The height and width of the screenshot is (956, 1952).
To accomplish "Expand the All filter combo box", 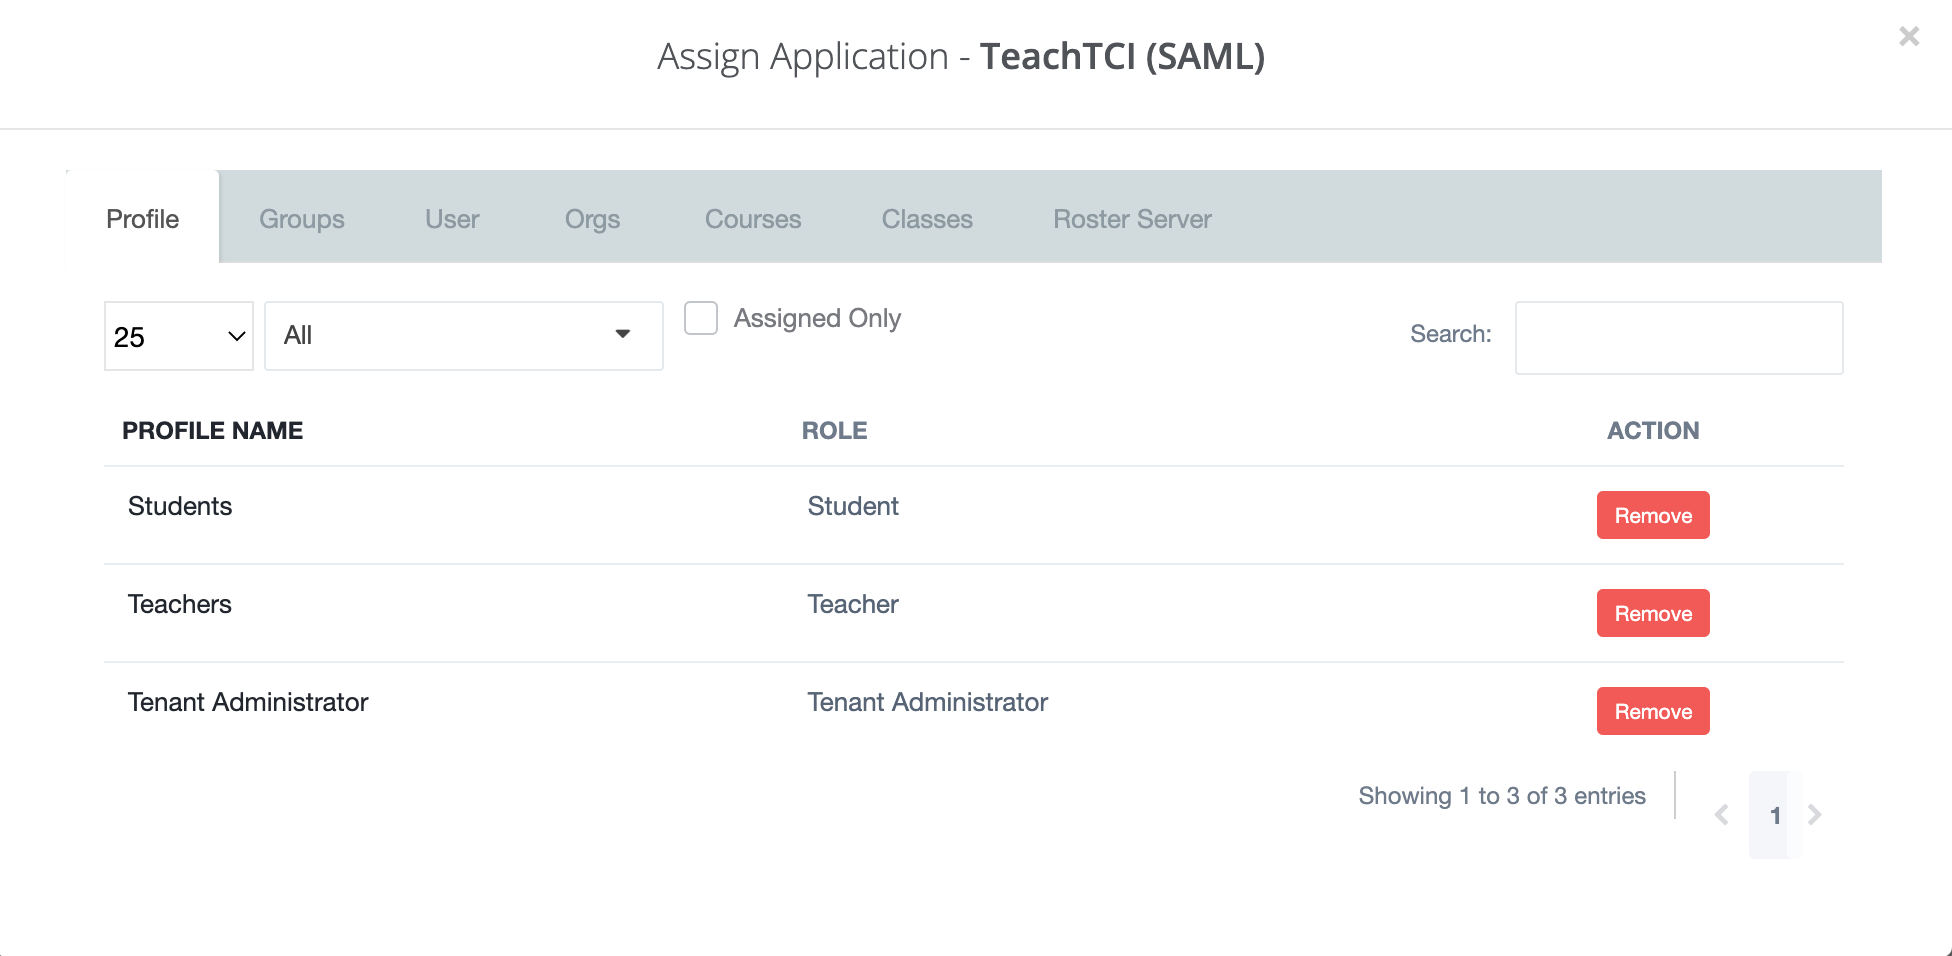I will click(463, 335).
